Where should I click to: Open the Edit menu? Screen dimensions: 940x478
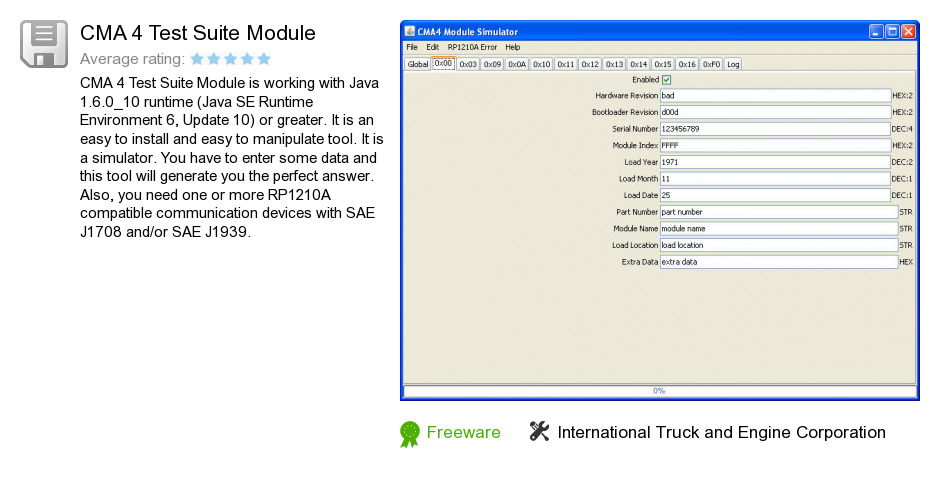click(433, 47)
